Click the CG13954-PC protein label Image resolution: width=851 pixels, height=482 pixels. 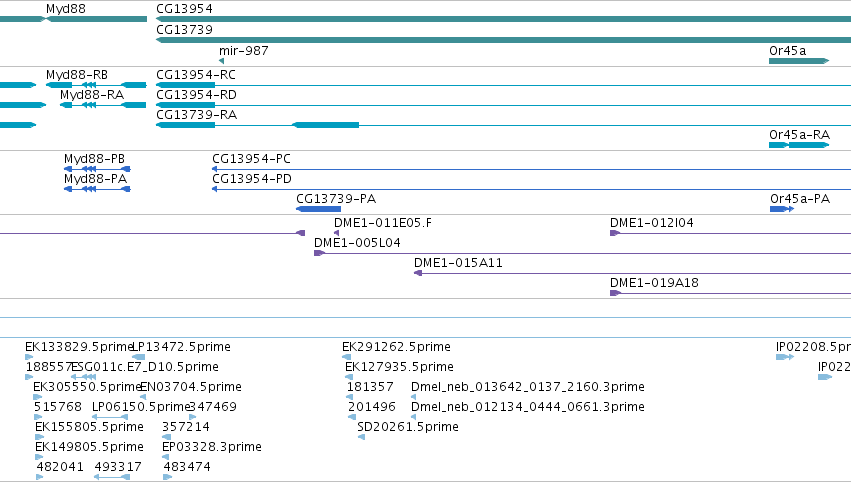pos(251,159)
